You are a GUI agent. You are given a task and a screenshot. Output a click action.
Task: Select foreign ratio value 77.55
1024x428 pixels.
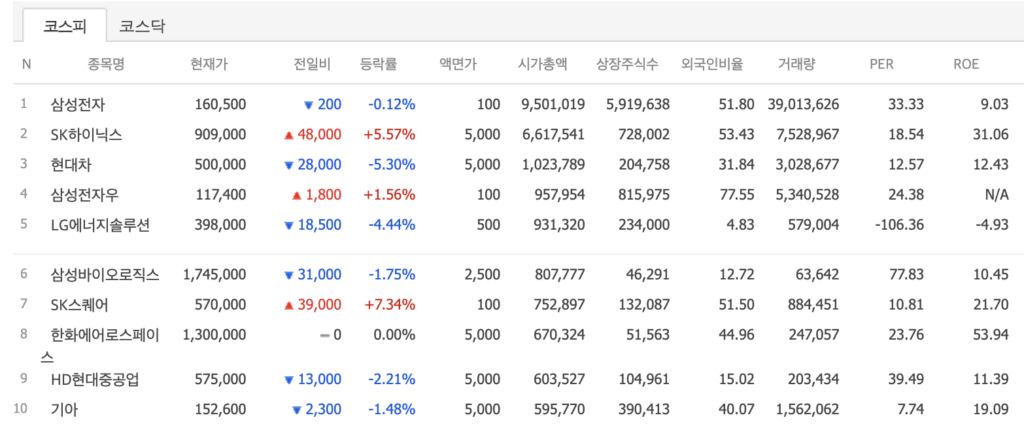coord(739,195)
